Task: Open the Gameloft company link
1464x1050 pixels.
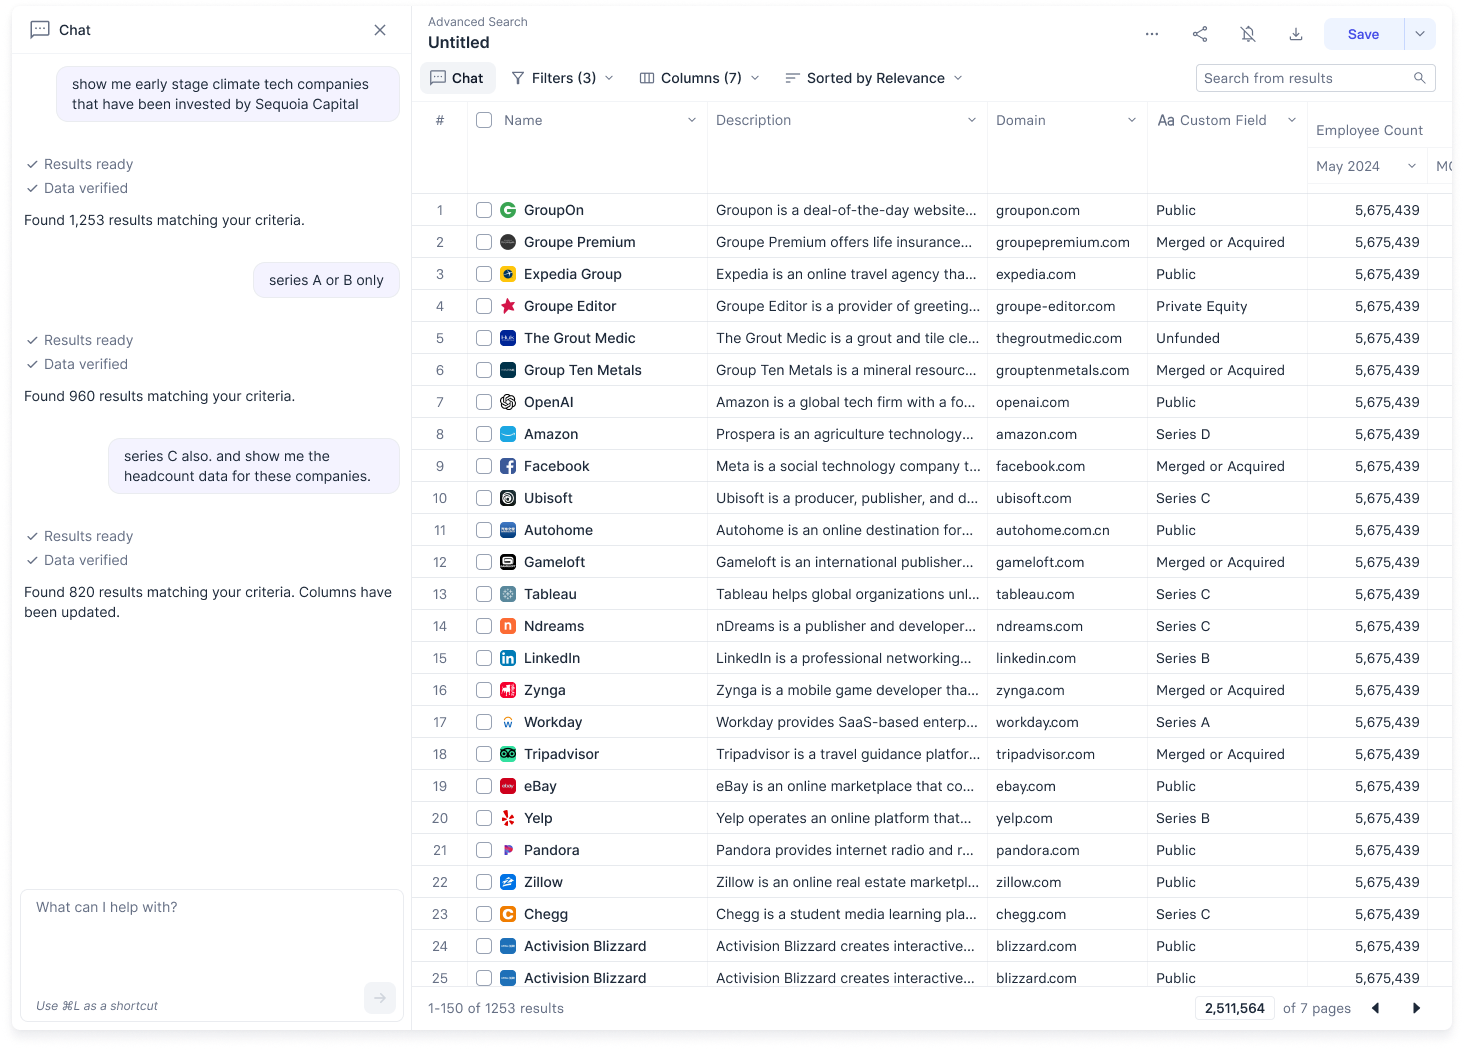Action: (555, 562)
